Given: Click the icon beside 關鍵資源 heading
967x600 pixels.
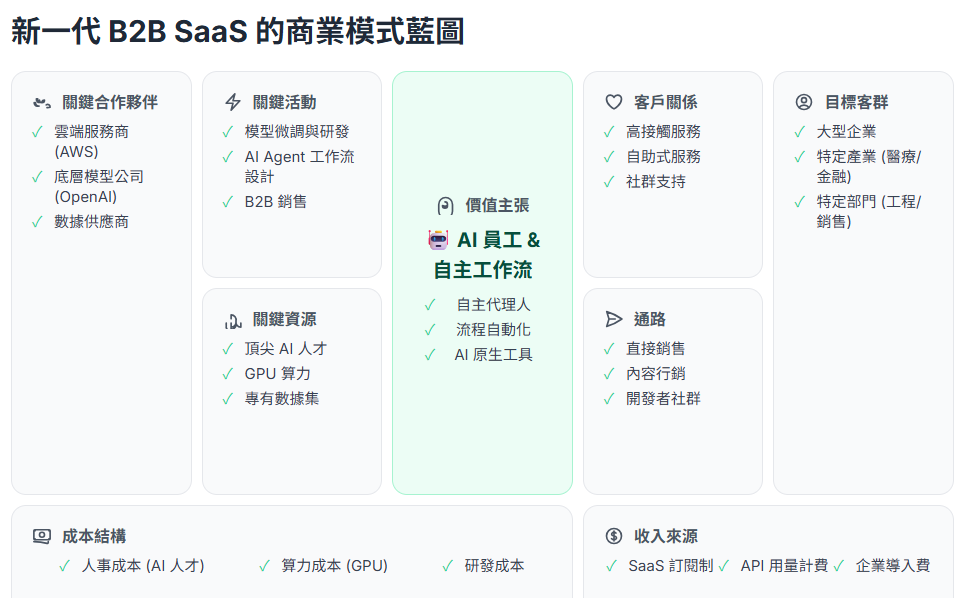Looking at the screenshot, I should pyautogui.click(x=233, y=320).
